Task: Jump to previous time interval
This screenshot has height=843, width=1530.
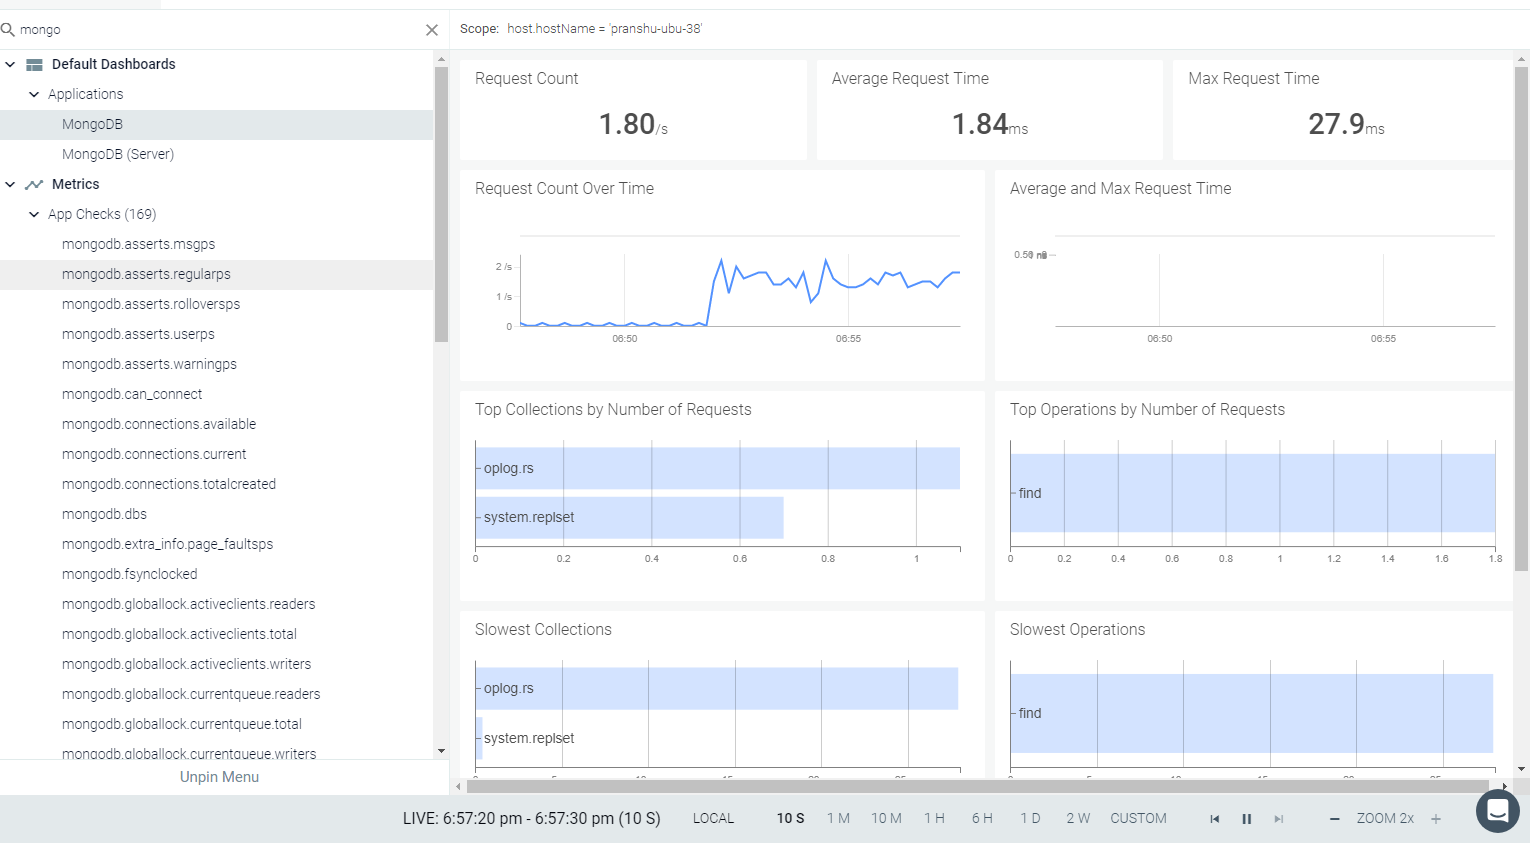Action: (1215, 819)
